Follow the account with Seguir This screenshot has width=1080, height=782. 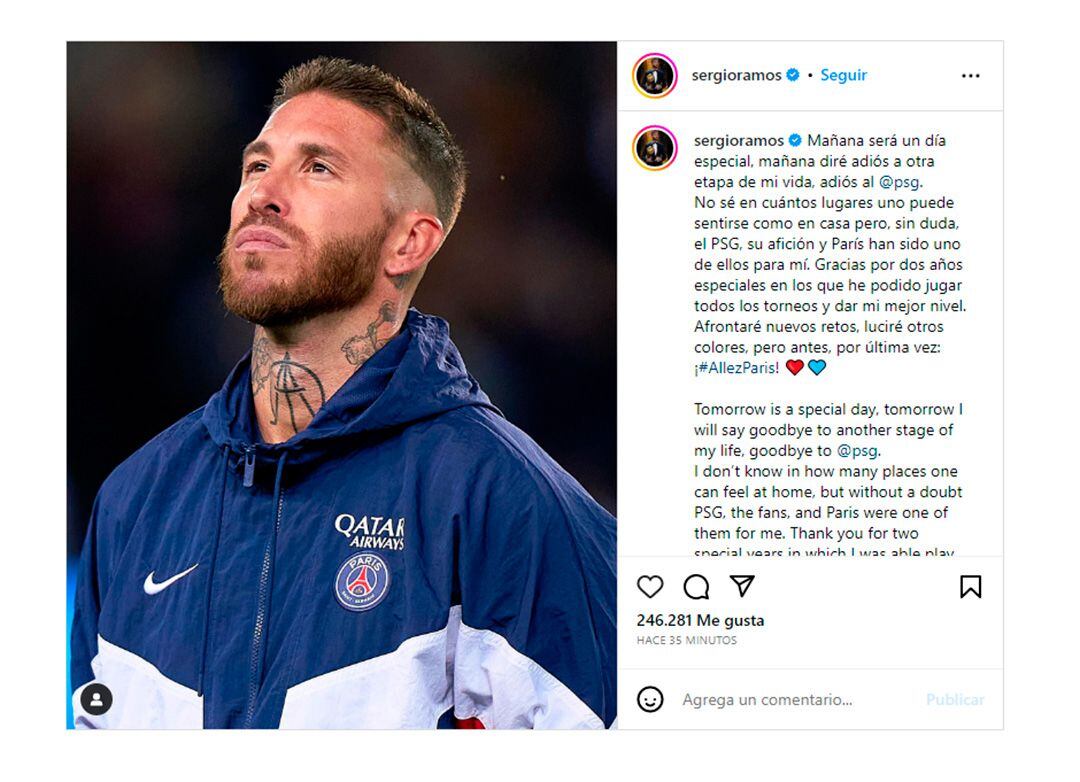tap(843, 75)
